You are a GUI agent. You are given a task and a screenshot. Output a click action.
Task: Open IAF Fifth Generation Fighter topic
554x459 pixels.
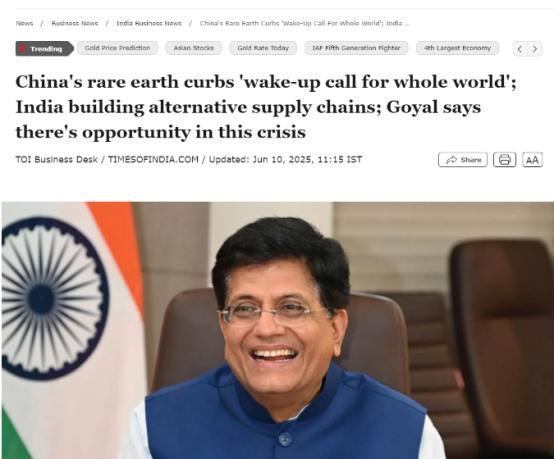coord(356,48)
